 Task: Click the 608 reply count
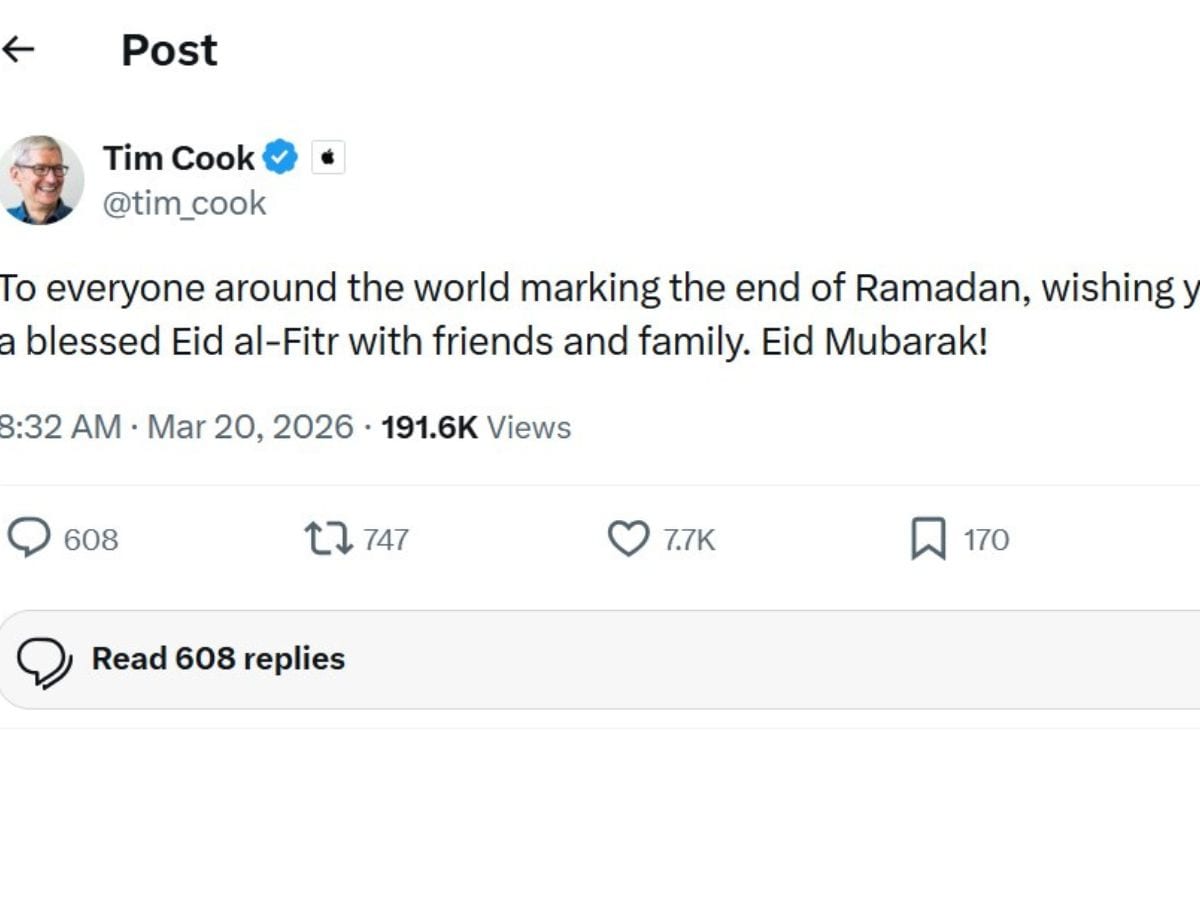[x=91, y=540]
